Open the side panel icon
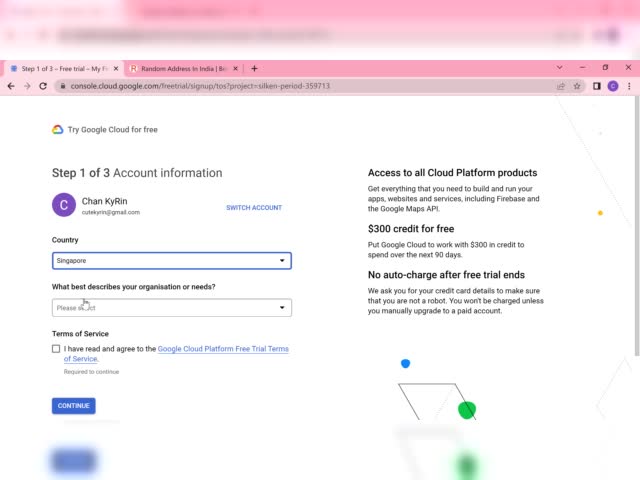640x480 pixels. pos(597,86)
